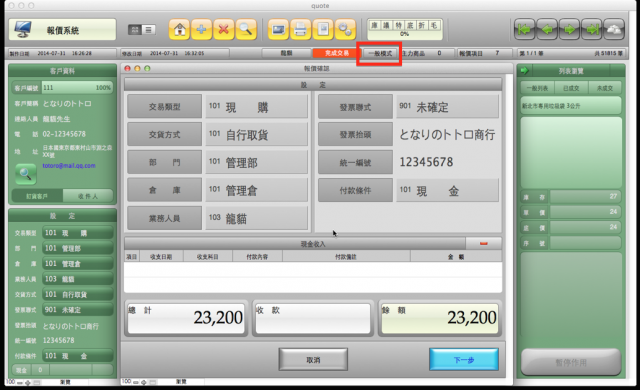
Task: Click the 報價系統 computer logo
Action: pos(23,30)
